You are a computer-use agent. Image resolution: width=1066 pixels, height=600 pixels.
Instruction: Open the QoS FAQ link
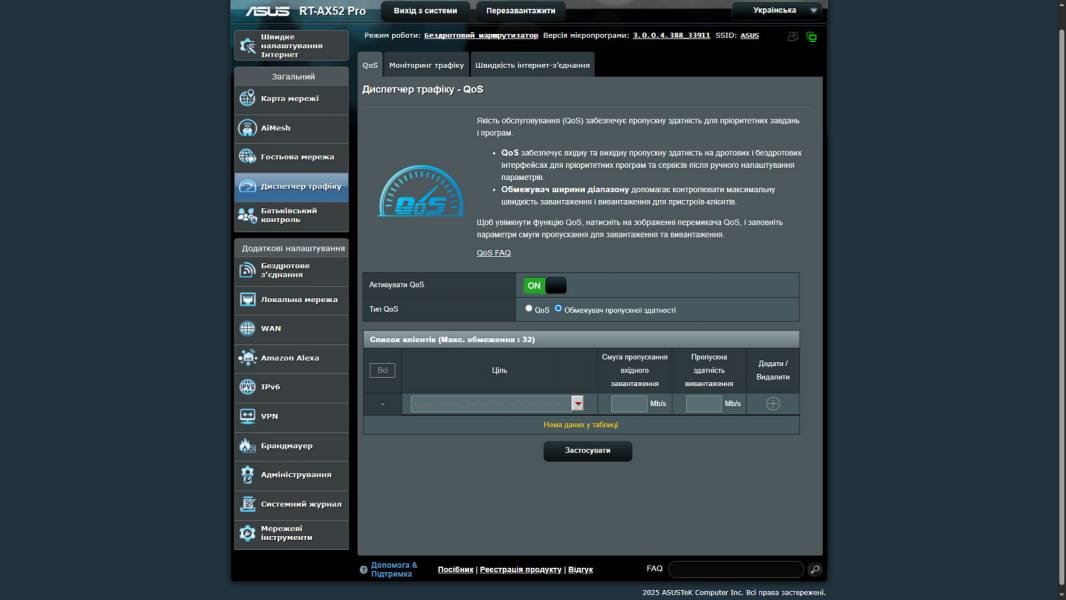point(493,253)
